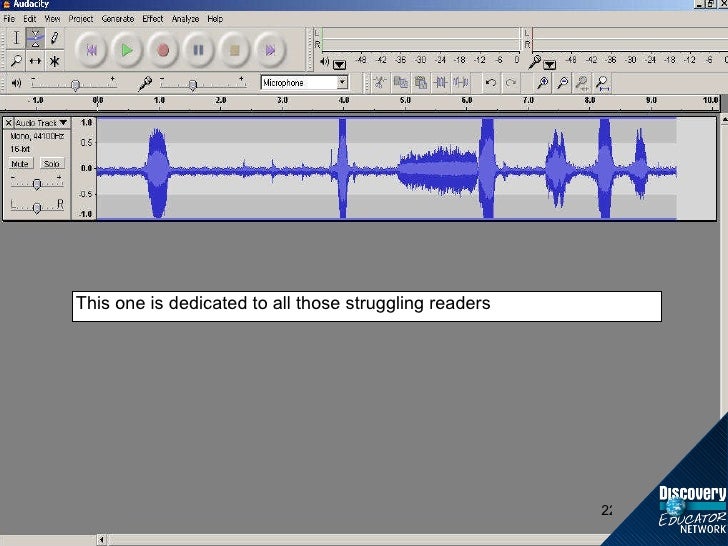Click the Copy icon in edit toolbar

click(x=400, y=83)
